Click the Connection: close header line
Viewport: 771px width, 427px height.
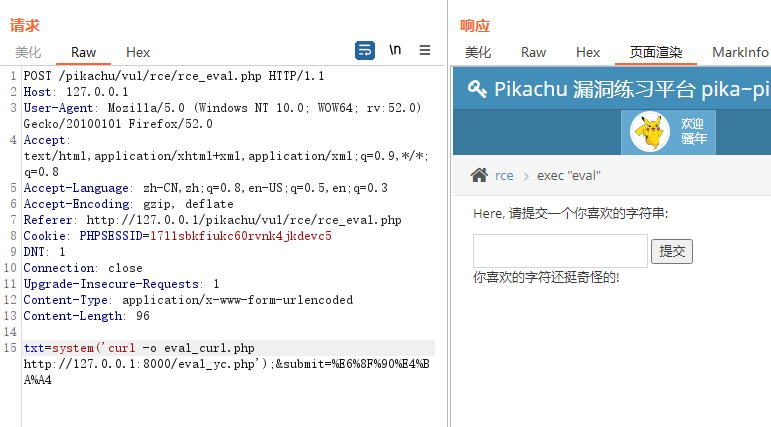pyautogui.click(x=83, y=268)
